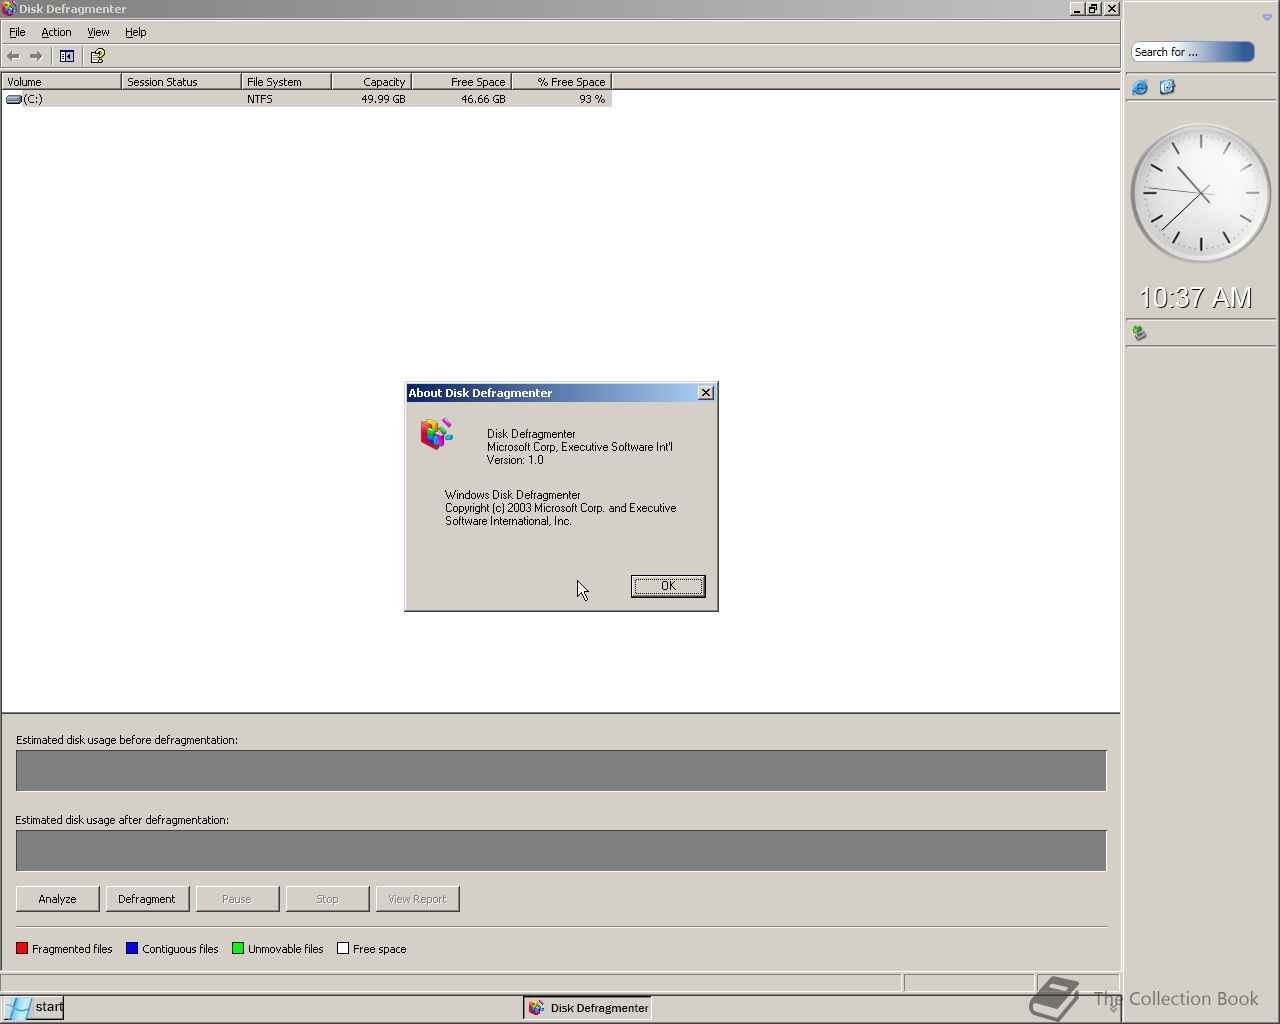This screenshot has width=1280, height=1024.
Task: Click the green Unmovable files legend swatch
Action: point(238,948)
